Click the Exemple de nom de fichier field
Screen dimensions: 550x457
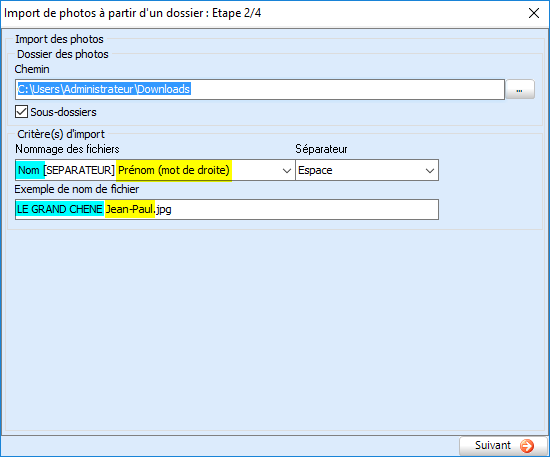pos(227,209)
